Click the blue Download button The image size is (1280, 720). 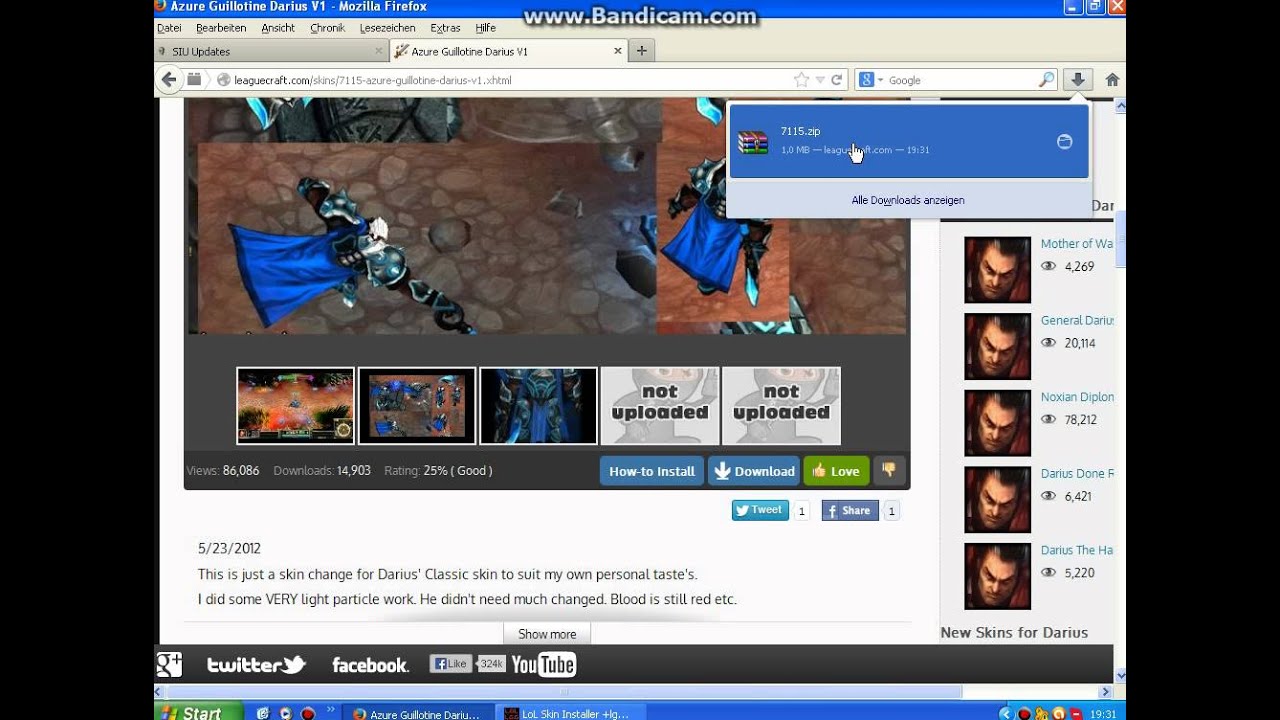point(753,471)
